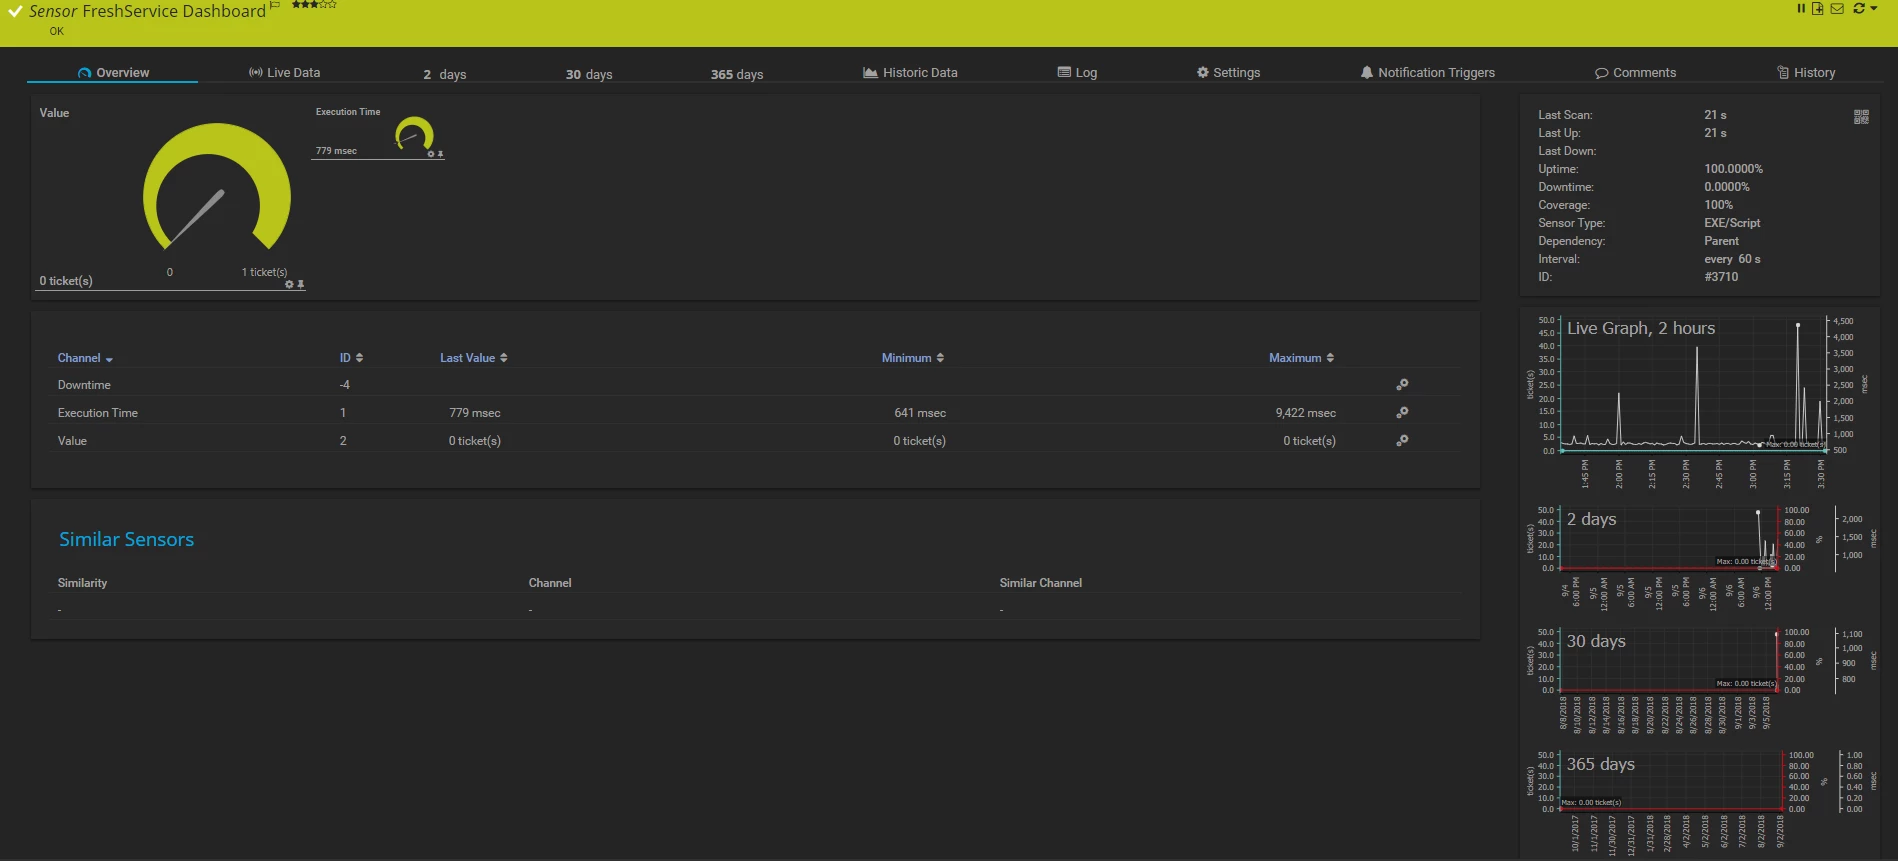Open the Settings tab
Screen dimensions: 1898x861
1228,73
